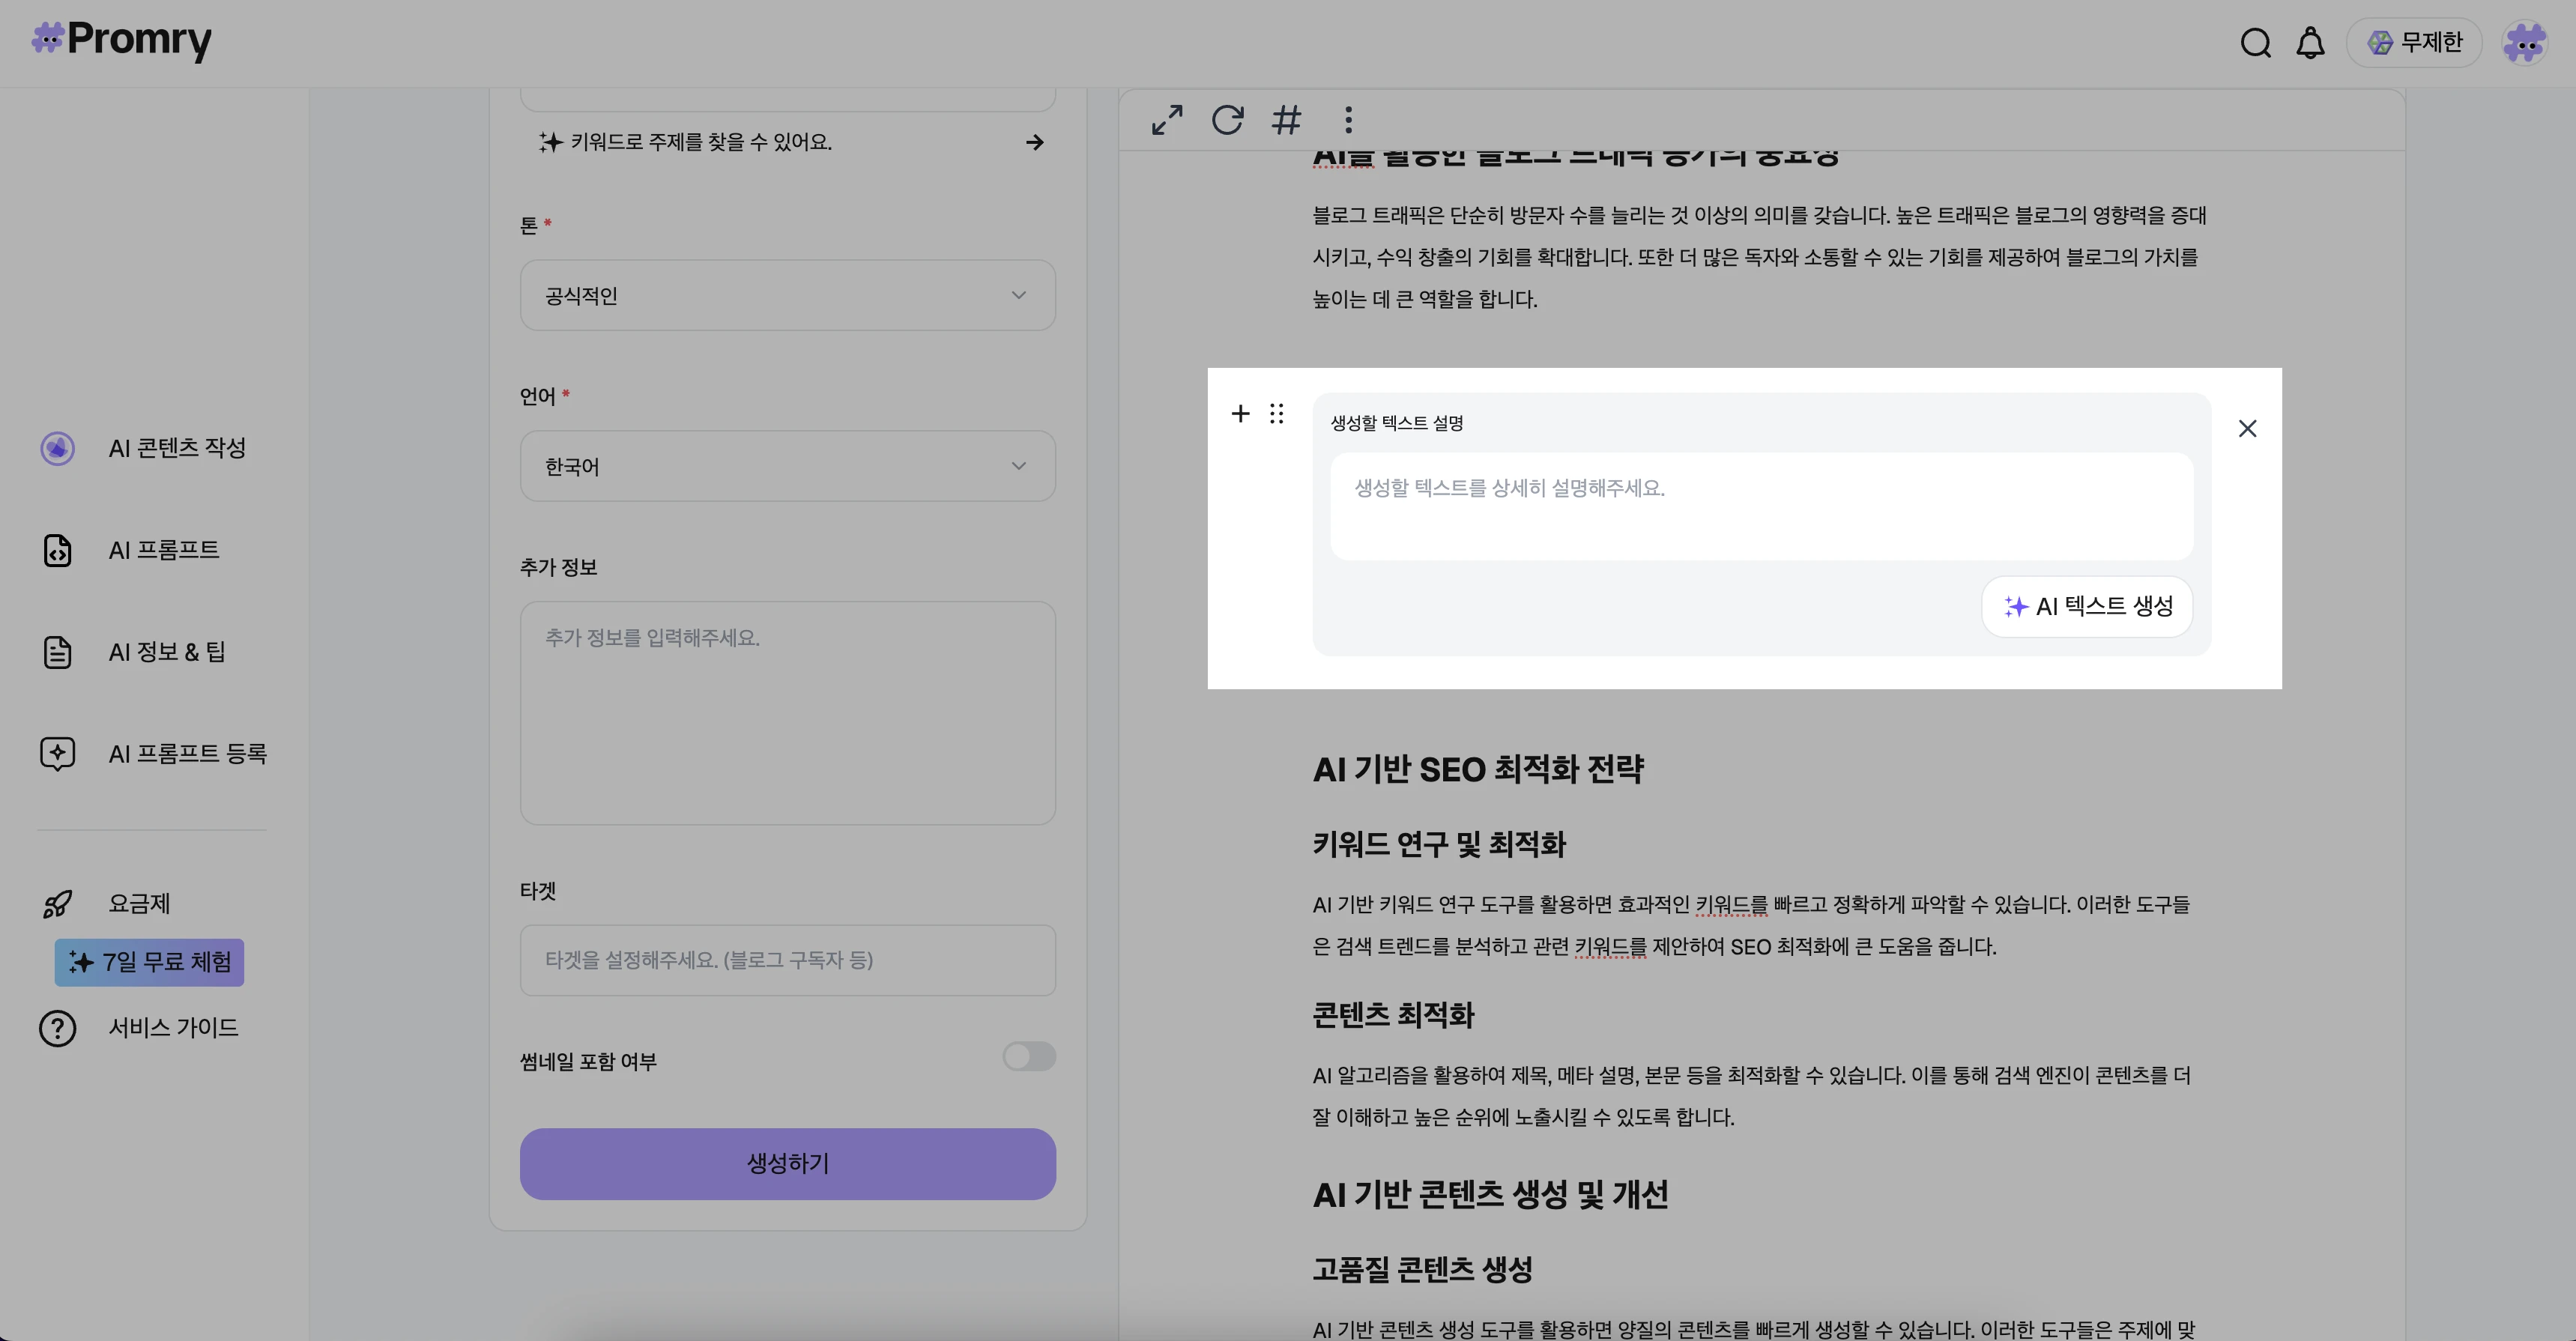Click the AI 프롬프트 등록 sparkle icon
The height and width of the screenshot is (1341, 2576).
[x=57, y=754]
